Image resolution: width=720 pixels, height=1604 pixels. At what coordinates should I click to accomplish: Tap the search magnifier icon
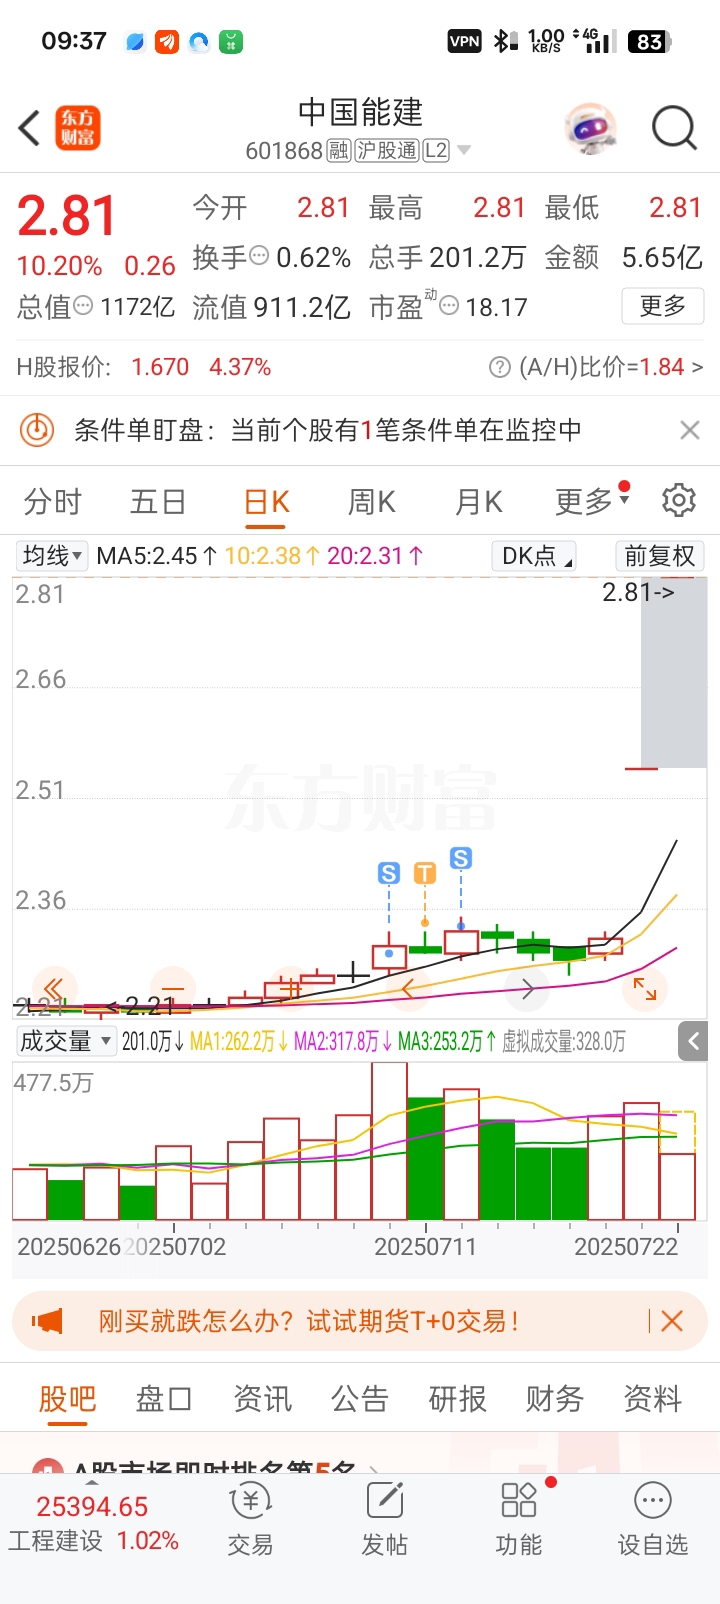(674, 128)
